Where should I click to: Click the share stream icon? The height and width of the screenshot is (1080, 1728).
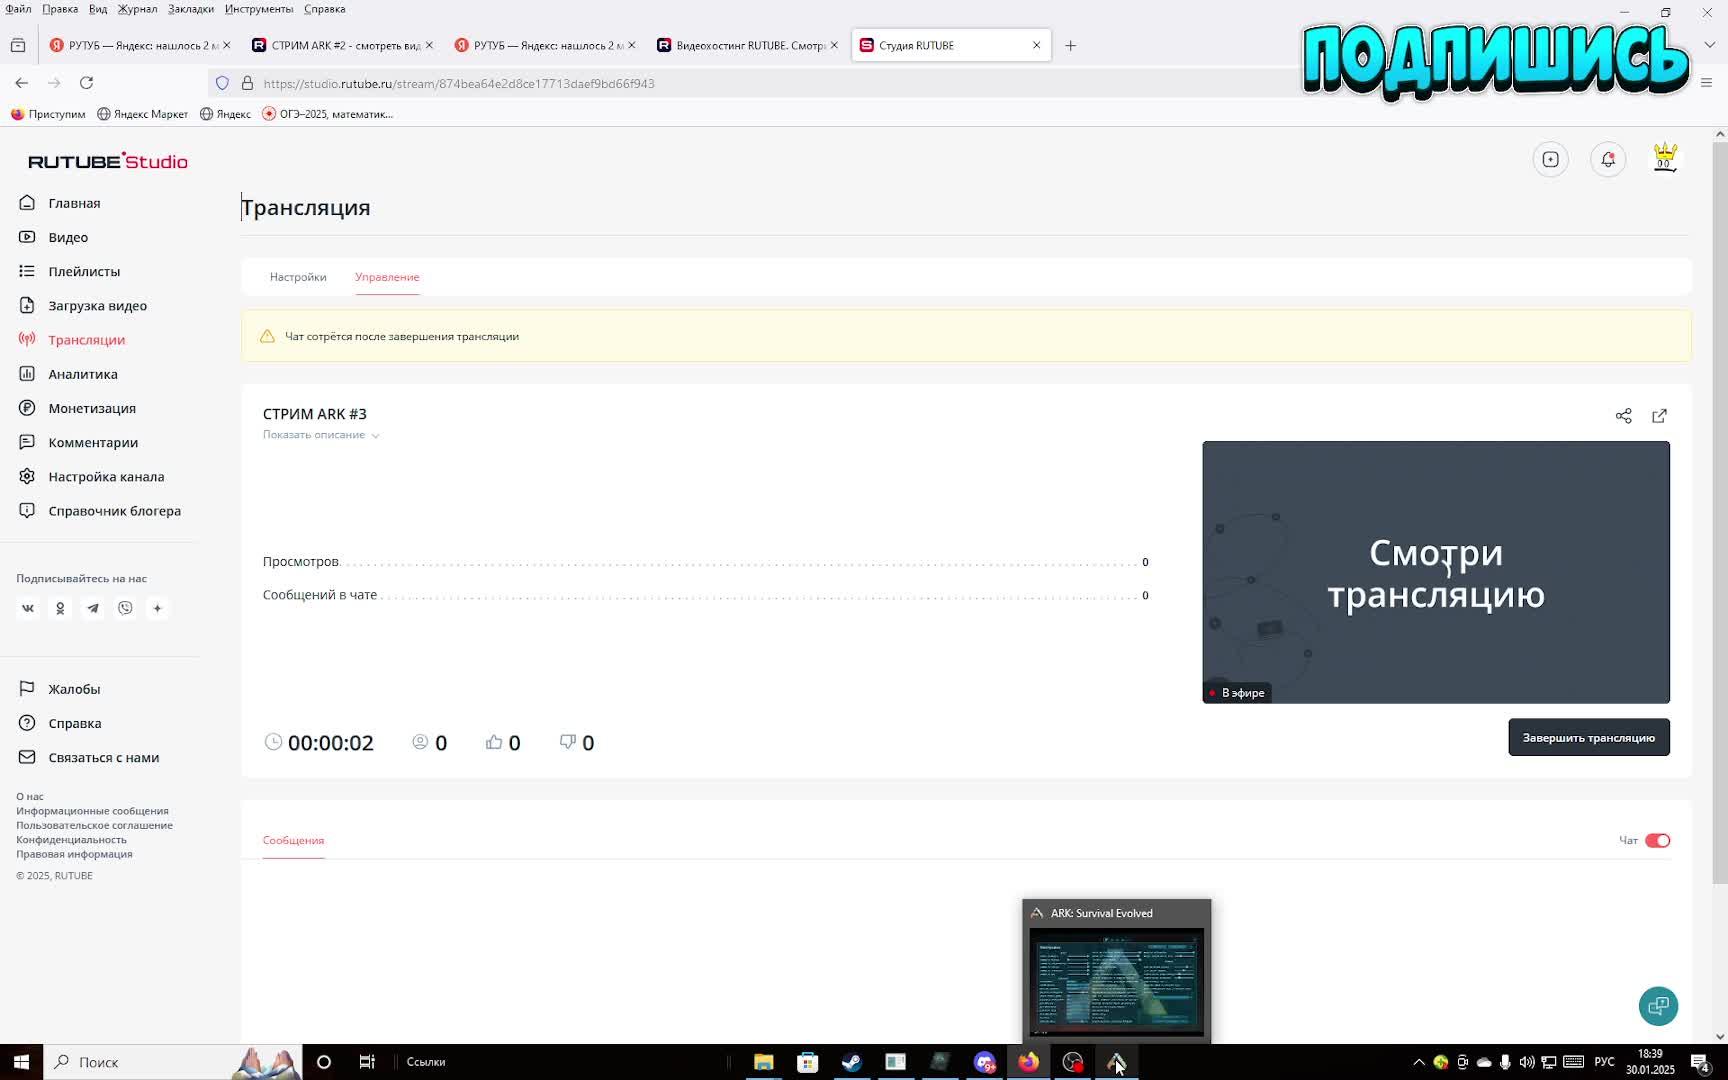pos(1623,416)
